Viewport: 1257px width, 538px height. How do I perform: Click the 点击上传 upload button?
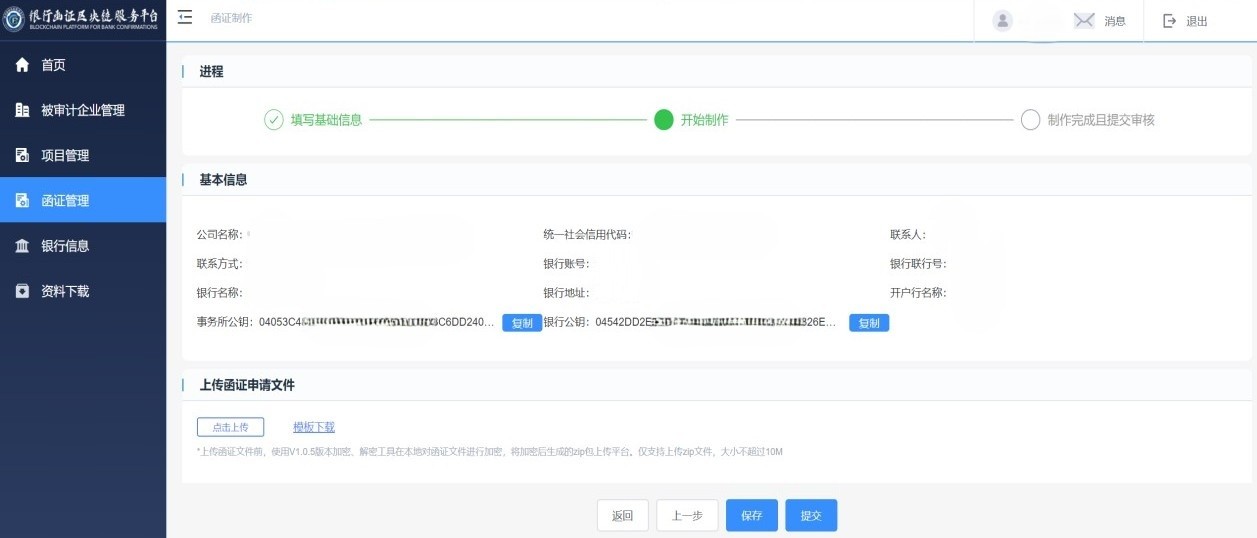pyautogui.click(x=230, y=427)
